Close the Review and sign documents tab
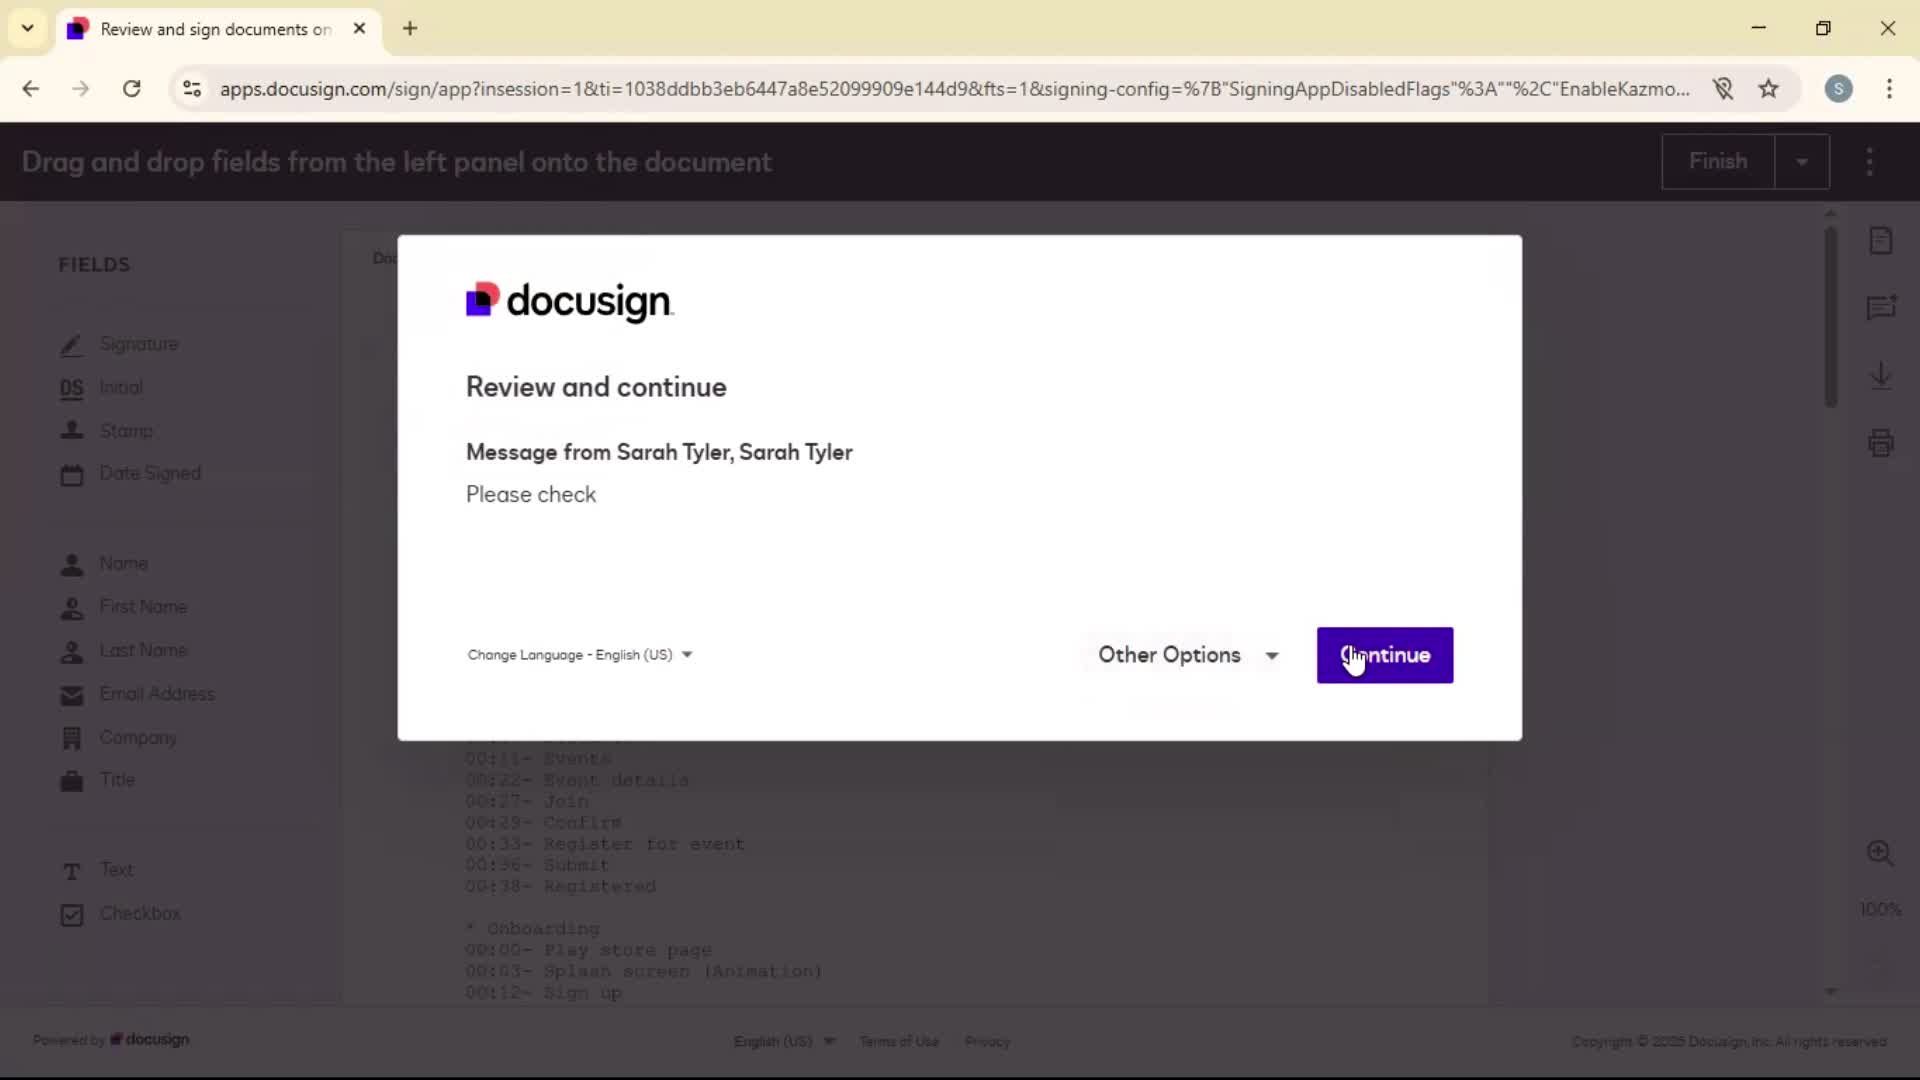 [359, 28]
